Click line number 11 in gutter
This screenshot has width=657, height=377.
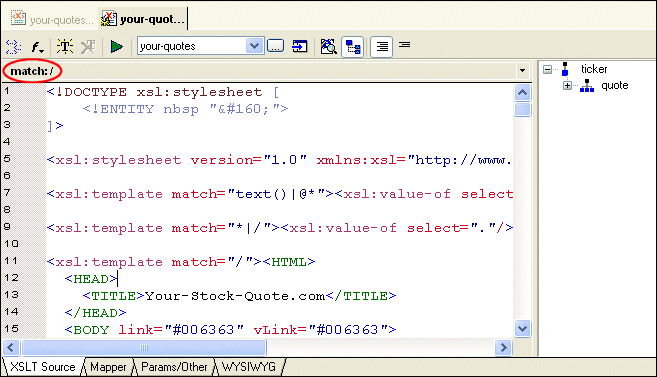pyautogui.click(x=11, y=261)
